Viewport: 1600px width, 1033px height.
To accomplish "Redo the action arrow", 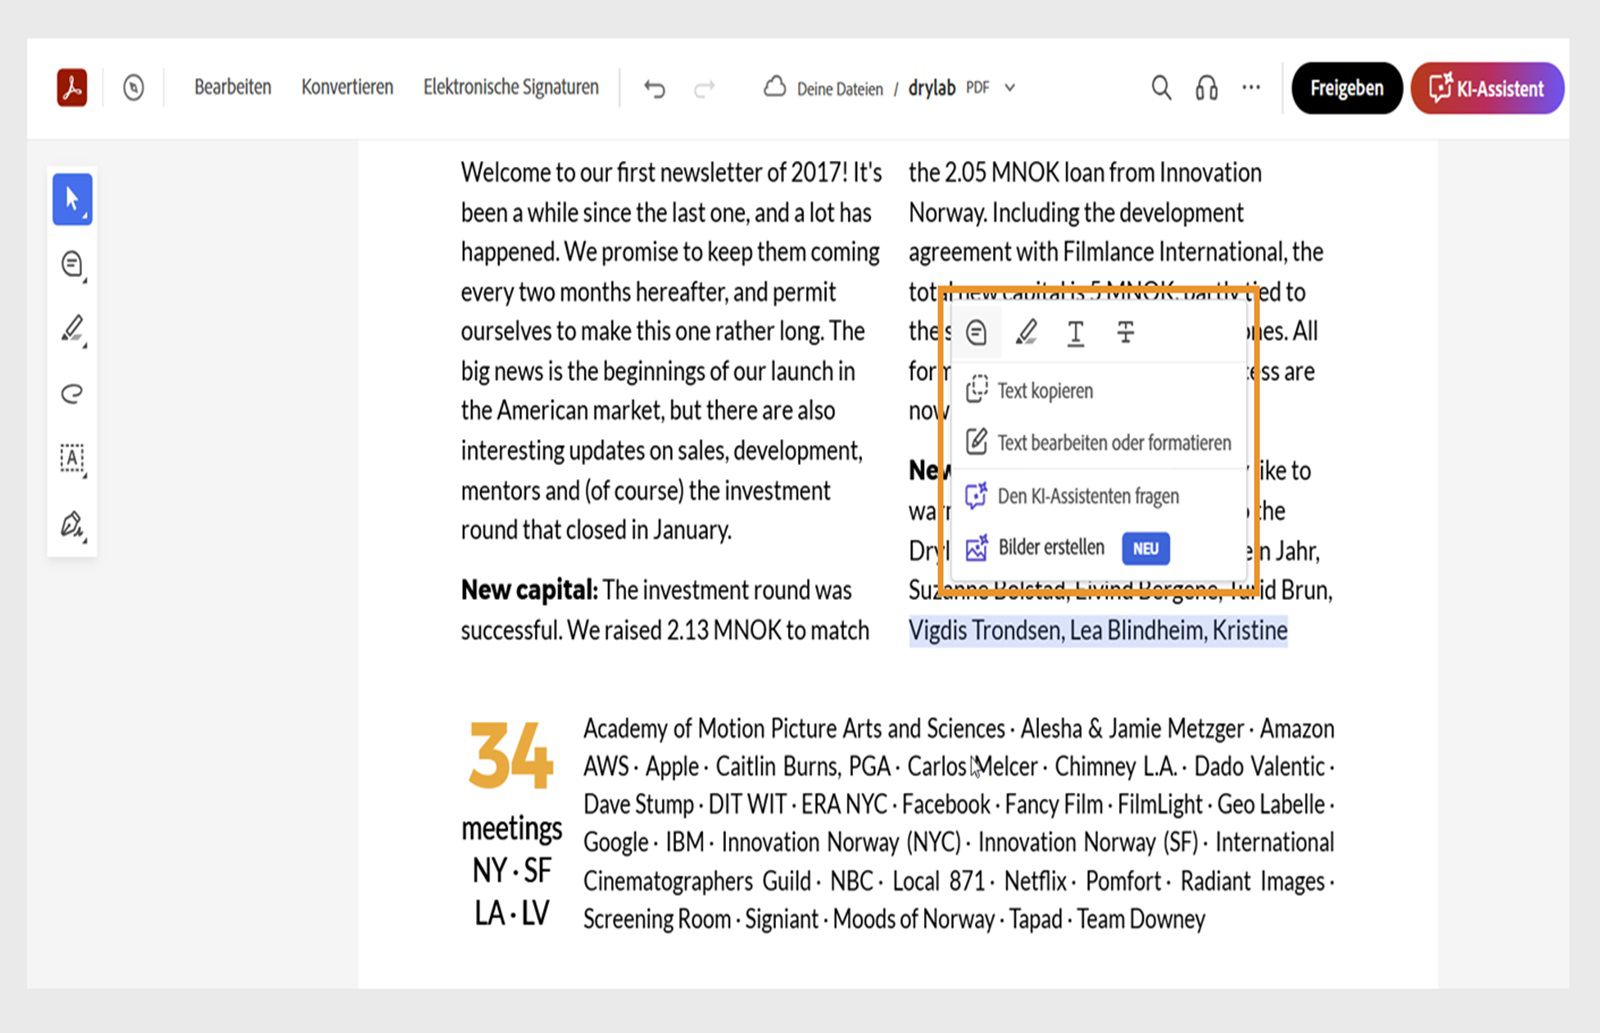I will click(705, 89).
